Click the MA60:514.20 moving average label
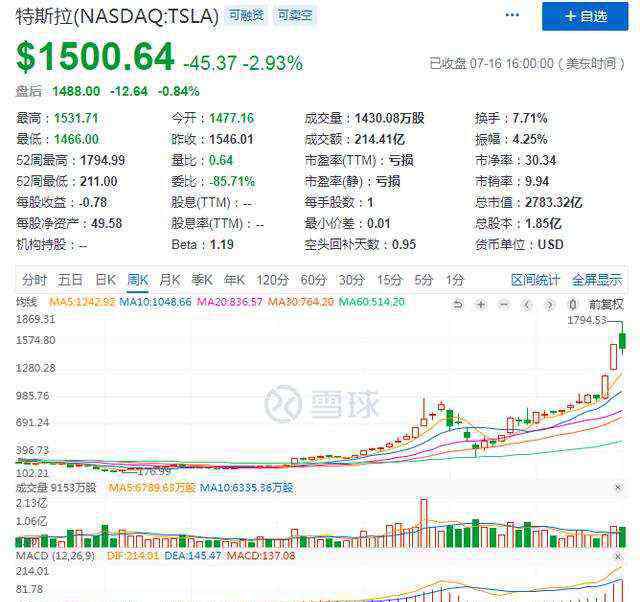640x602 pixels. (x=372, y=302)
